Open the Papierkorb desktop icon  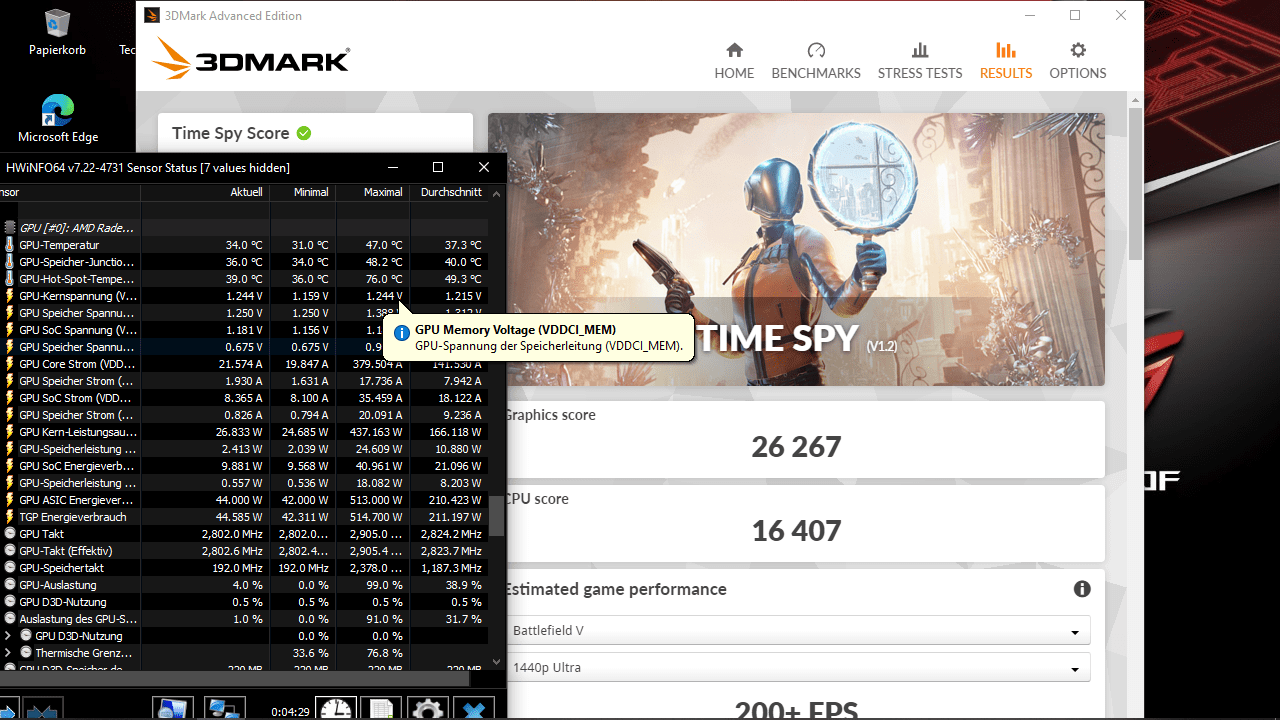tap(57, 32)
